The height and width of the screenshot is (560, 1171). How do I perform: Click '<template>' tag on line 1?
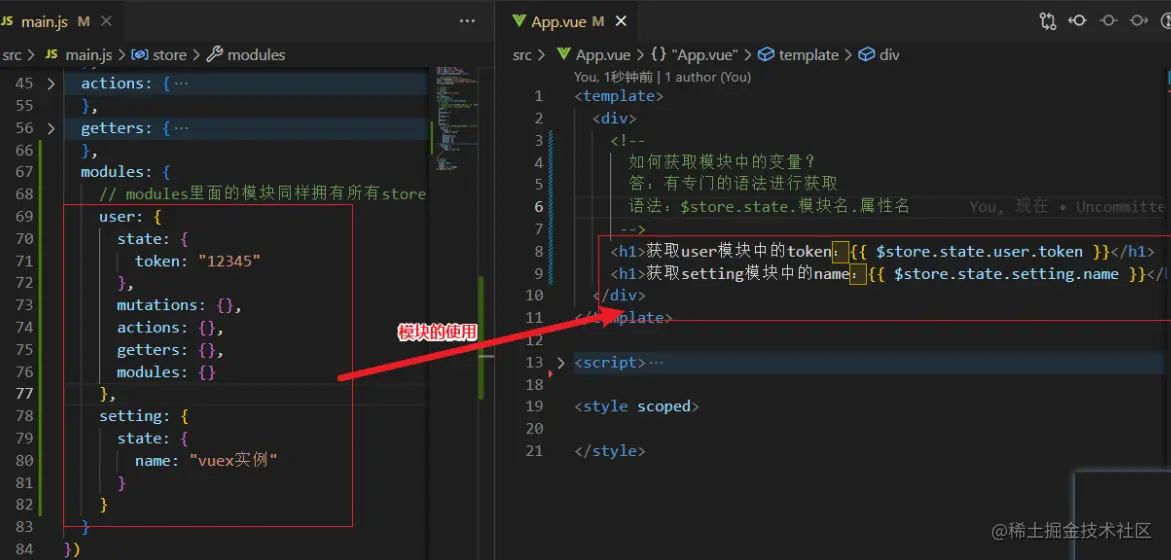coord(618,96)
